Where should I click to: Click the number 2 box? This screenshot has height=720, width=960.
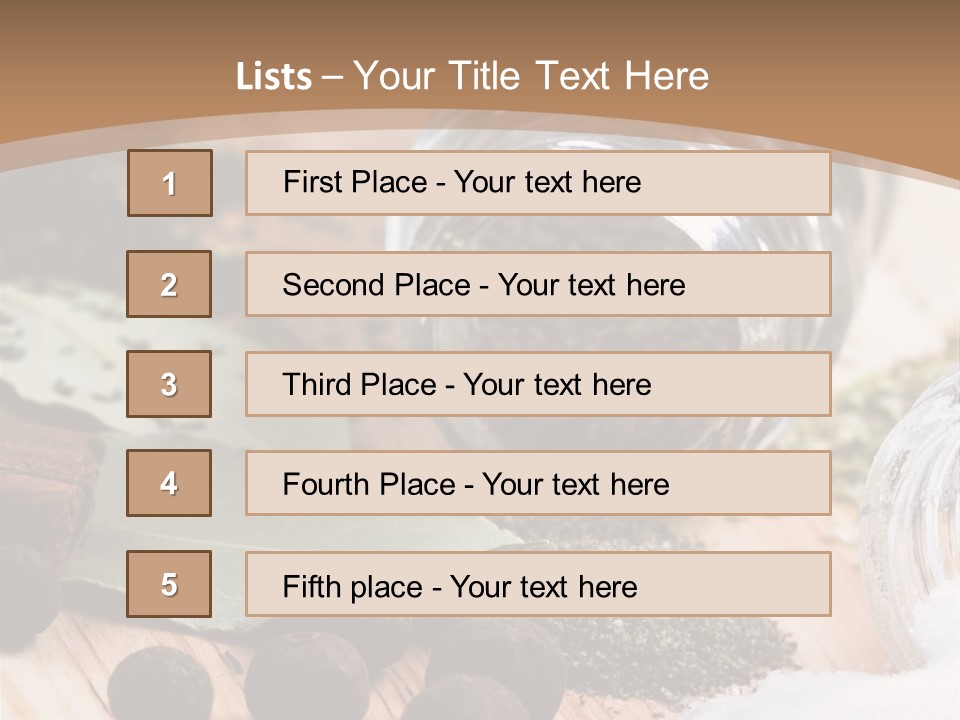[169, 284]
